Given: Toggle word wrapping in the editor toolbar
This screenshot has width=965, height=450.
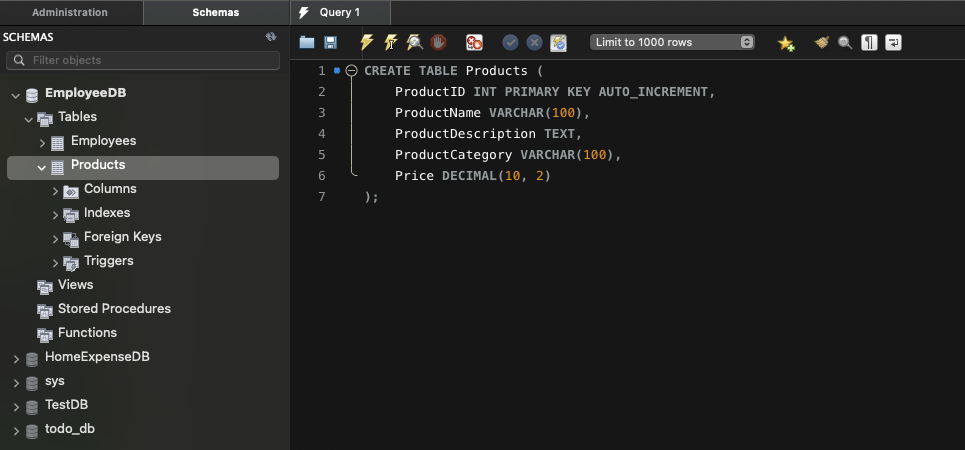Looking at the screenshot, I should [893, 43].
